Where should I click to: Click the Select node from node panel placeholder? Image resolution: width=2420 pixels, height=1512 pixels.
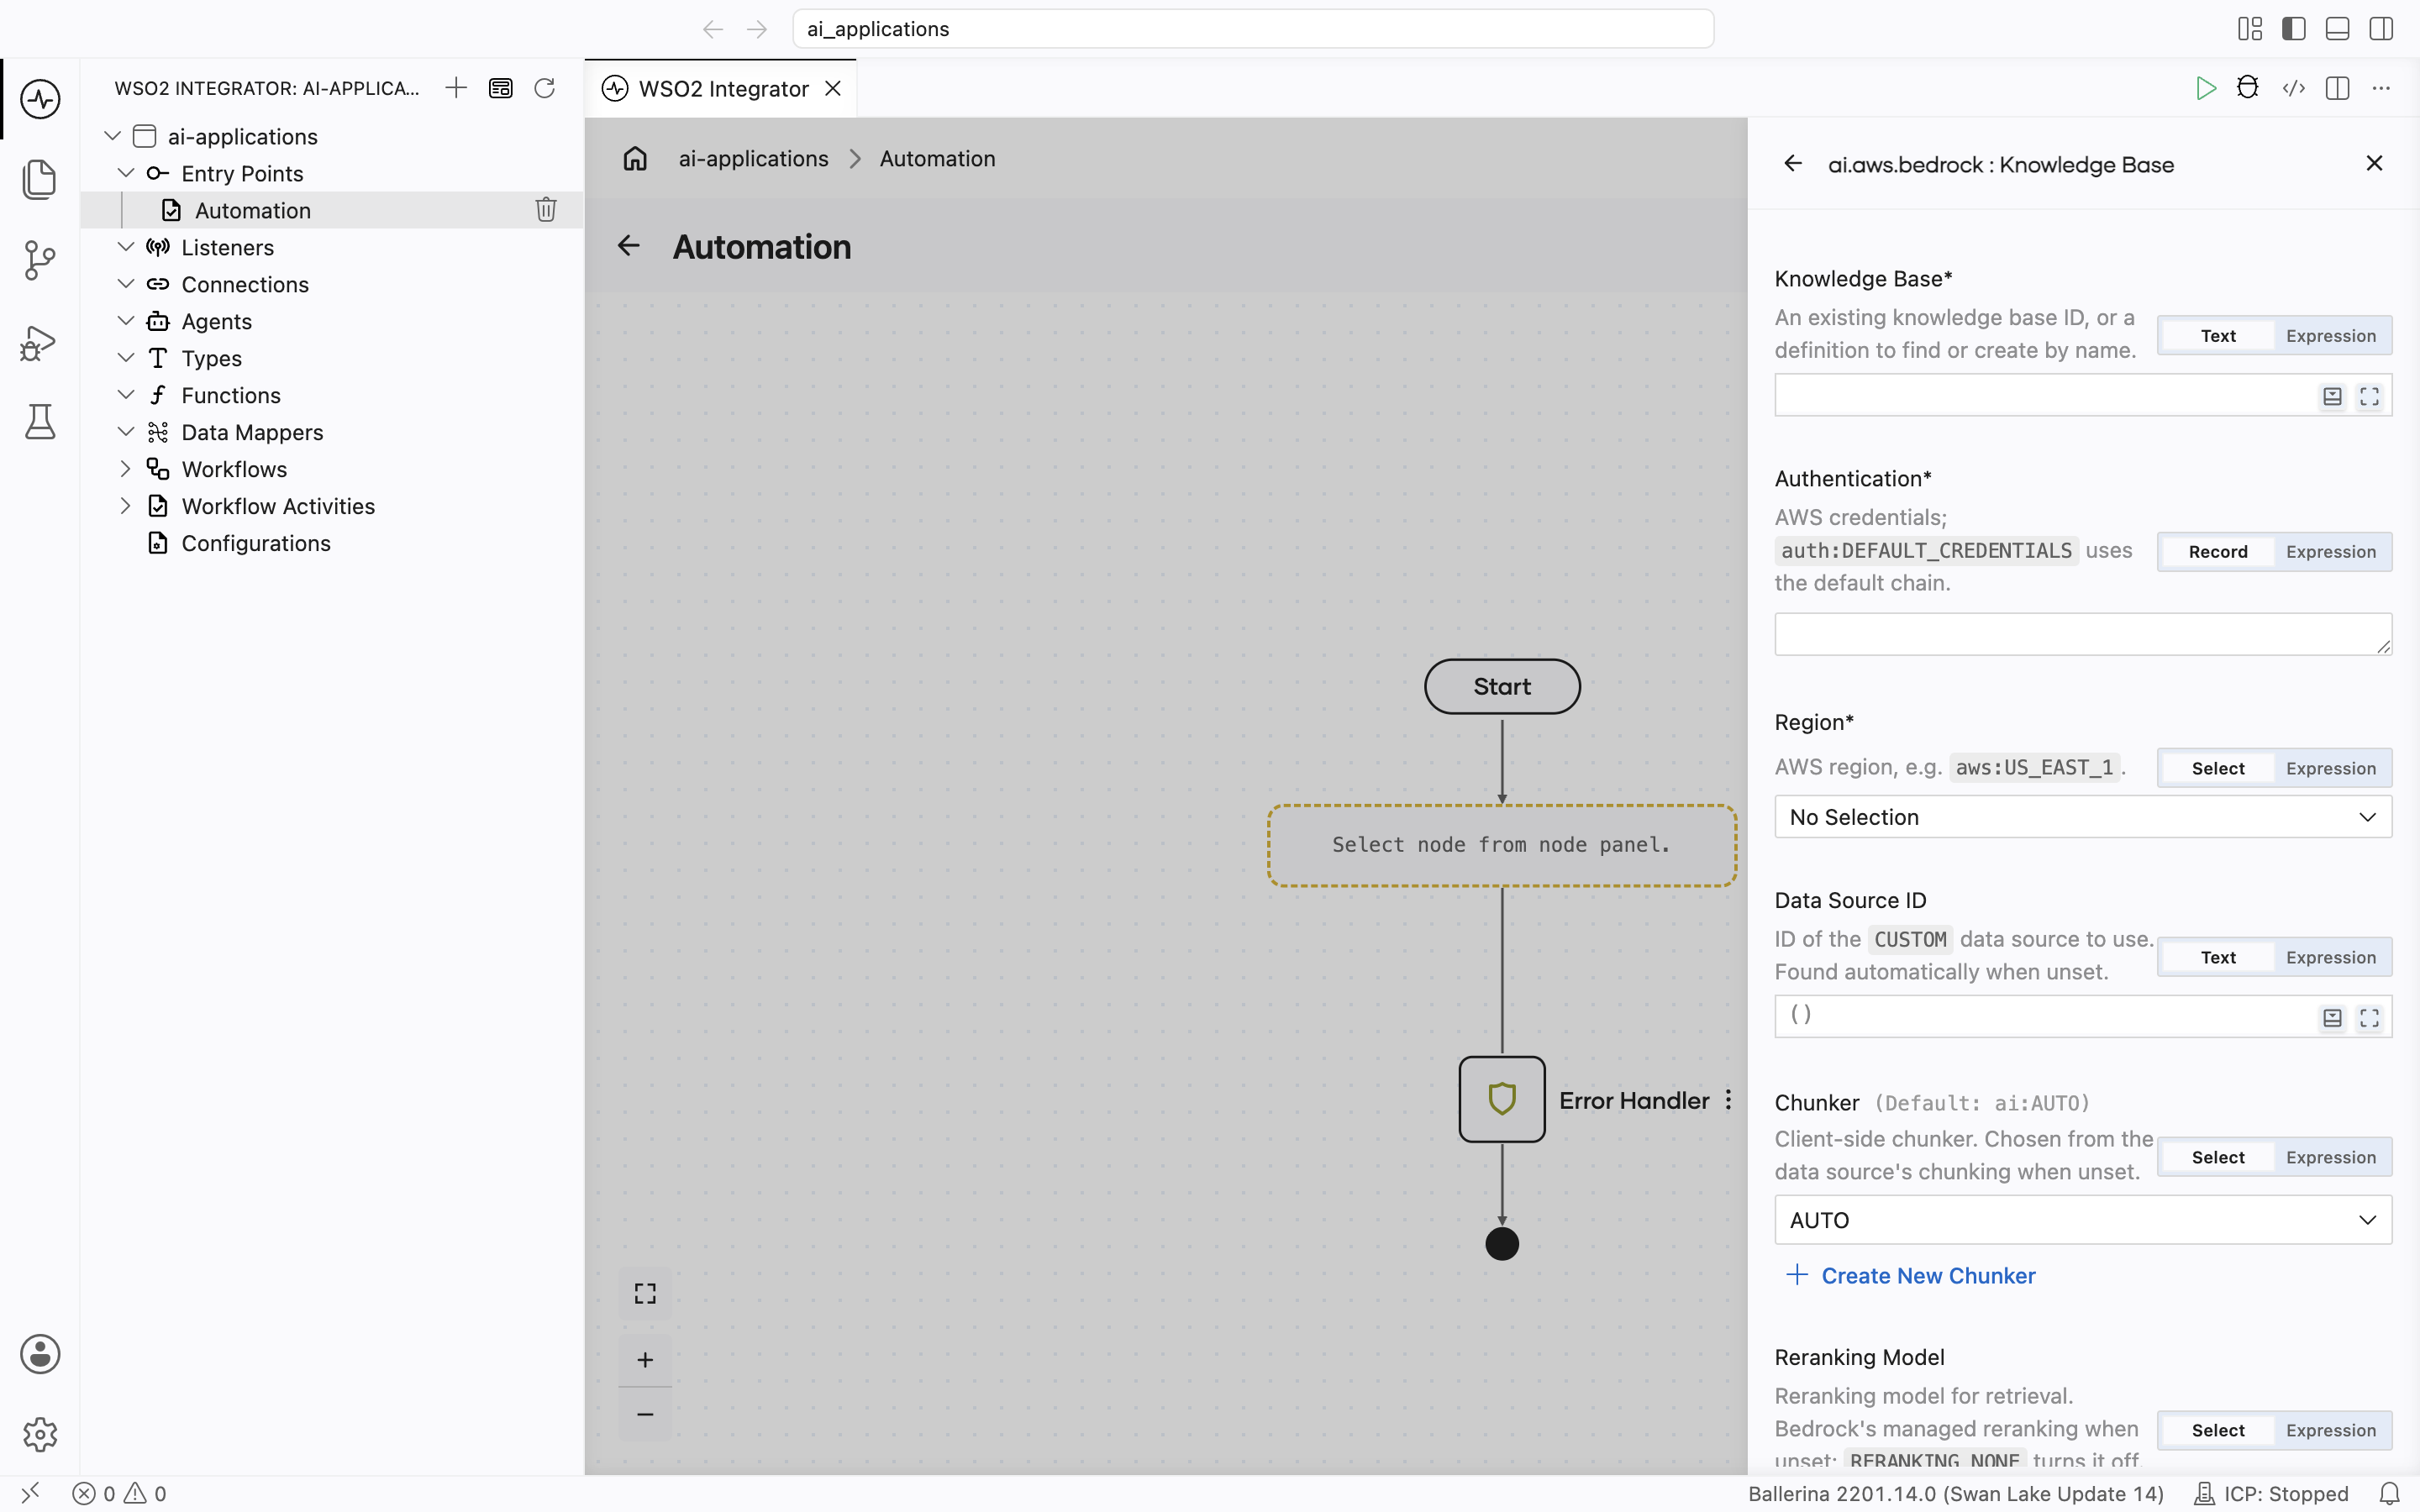click(x=1502, y=845)
